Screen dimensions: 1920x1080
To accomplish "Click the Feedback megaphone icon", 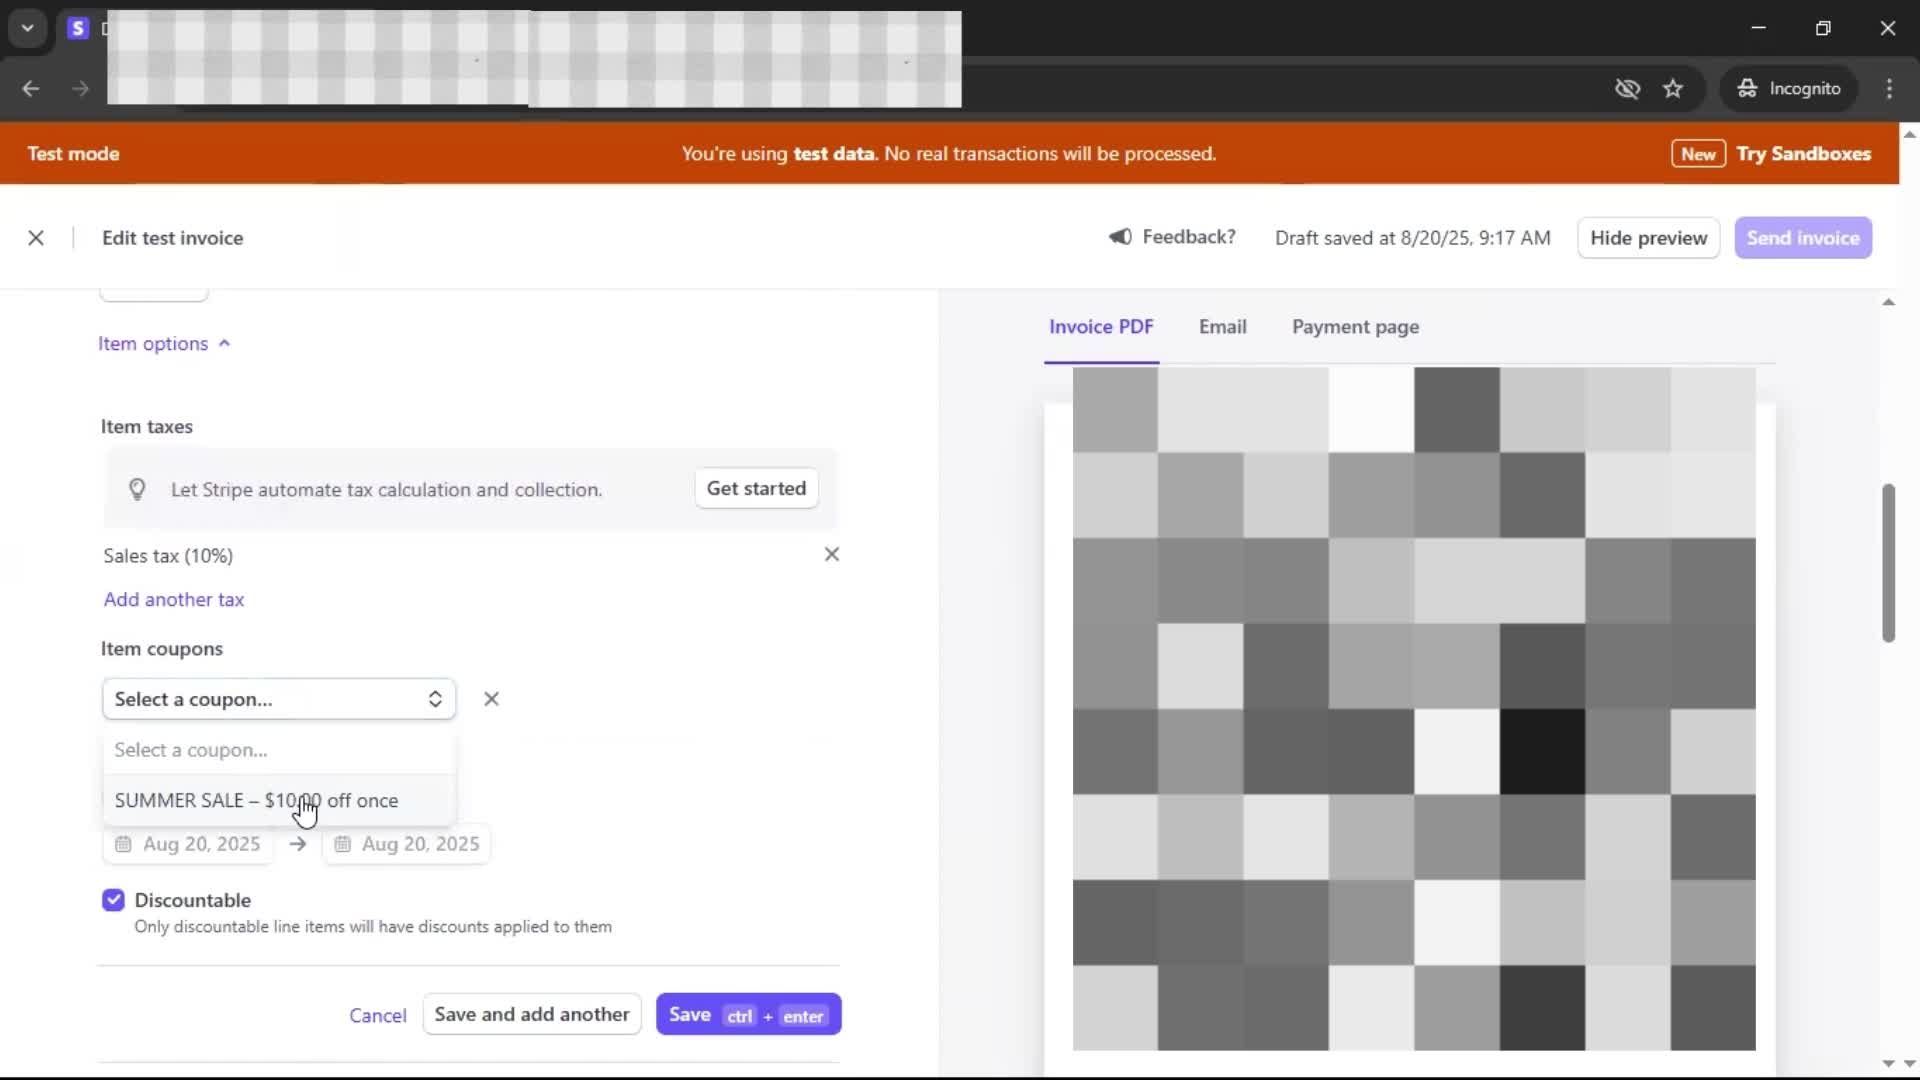I will (x=1120, y=237).
